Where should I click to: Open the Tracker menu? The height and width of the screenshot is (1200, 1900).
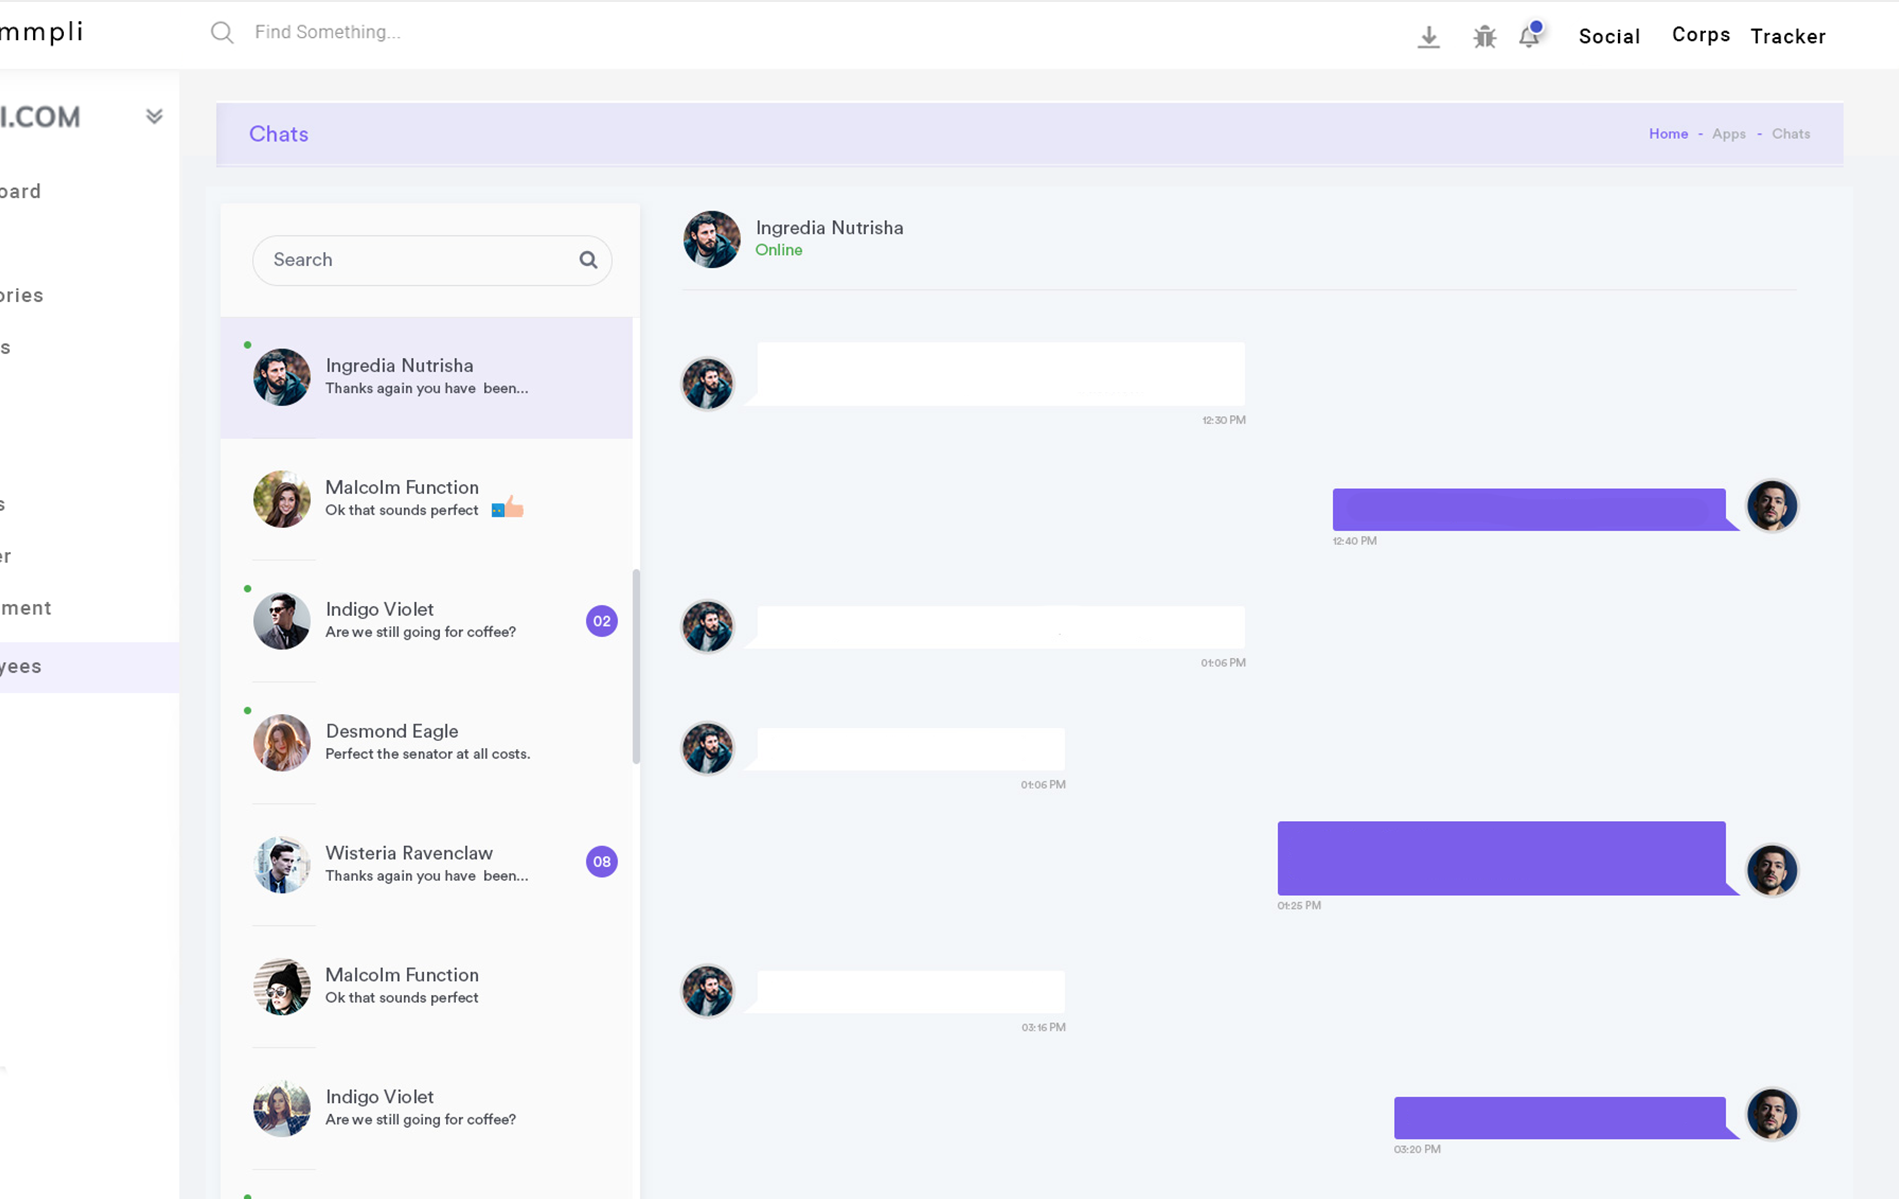1787,37
